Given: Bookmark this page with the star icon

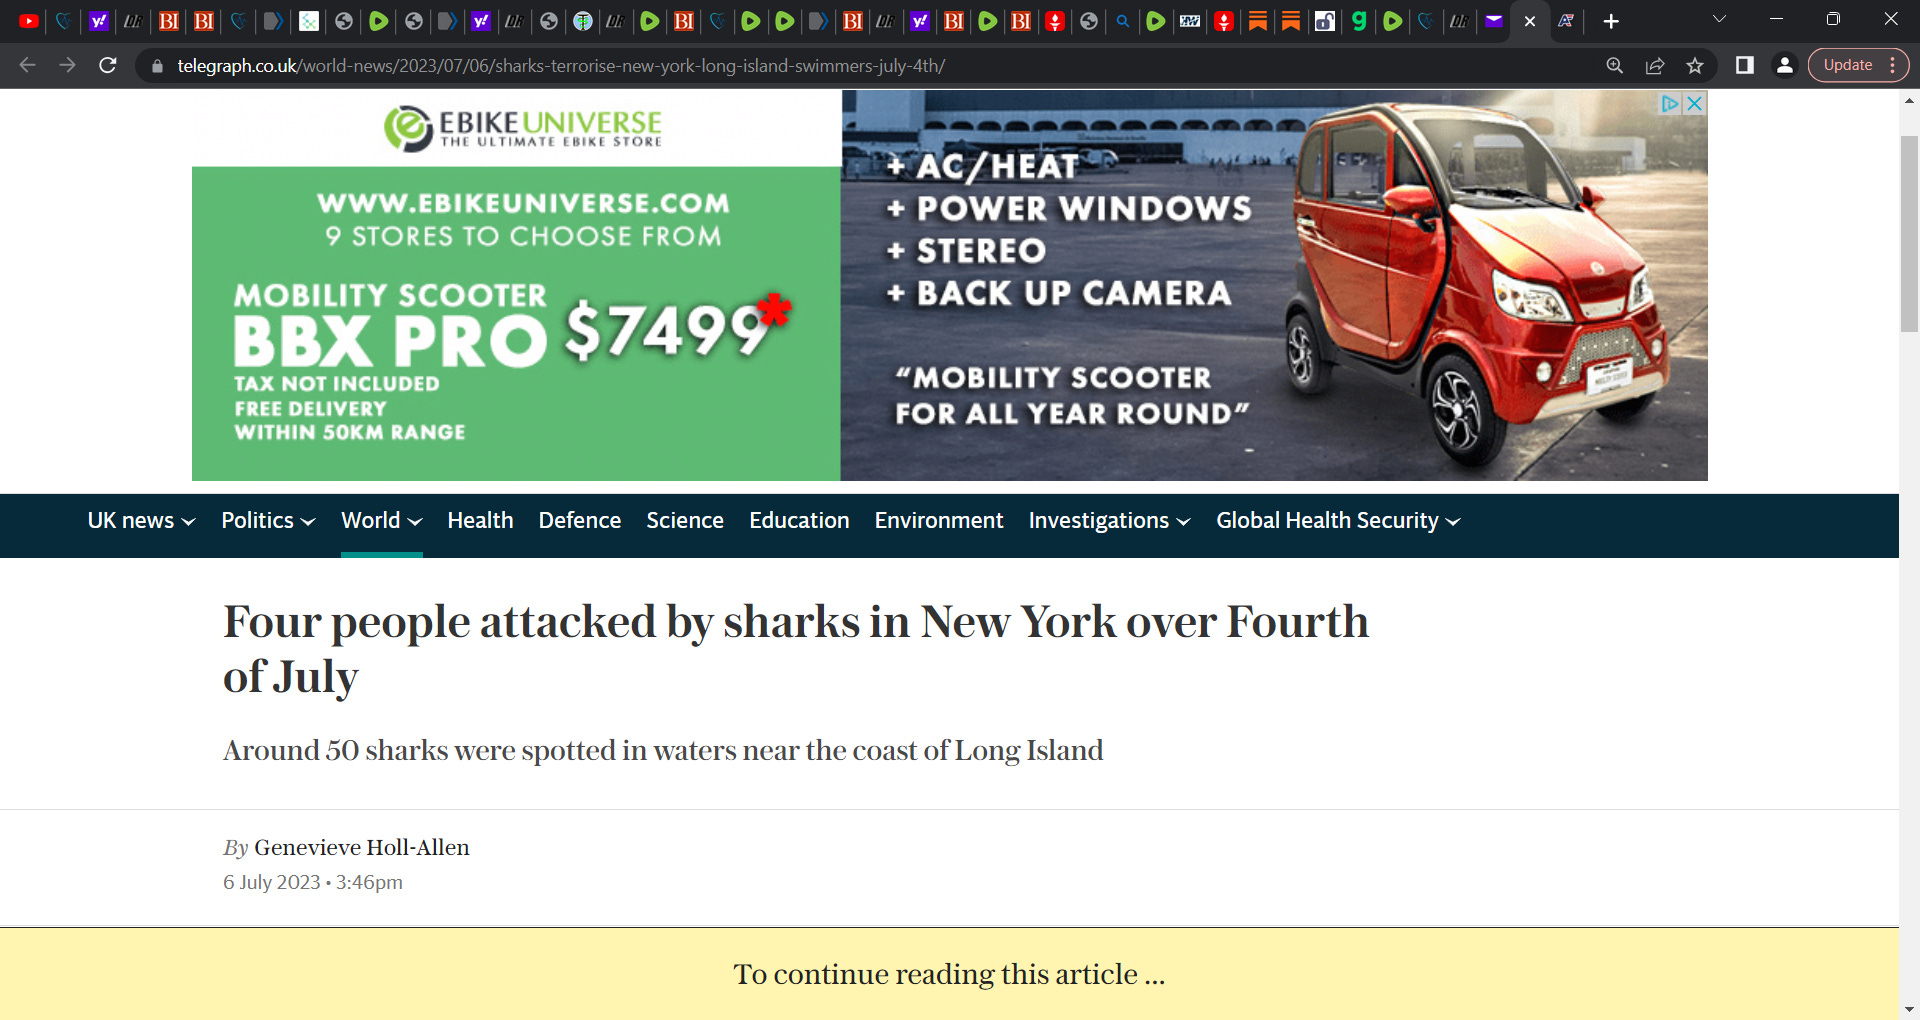Looking at the screenshot, I should point(1695,65).
